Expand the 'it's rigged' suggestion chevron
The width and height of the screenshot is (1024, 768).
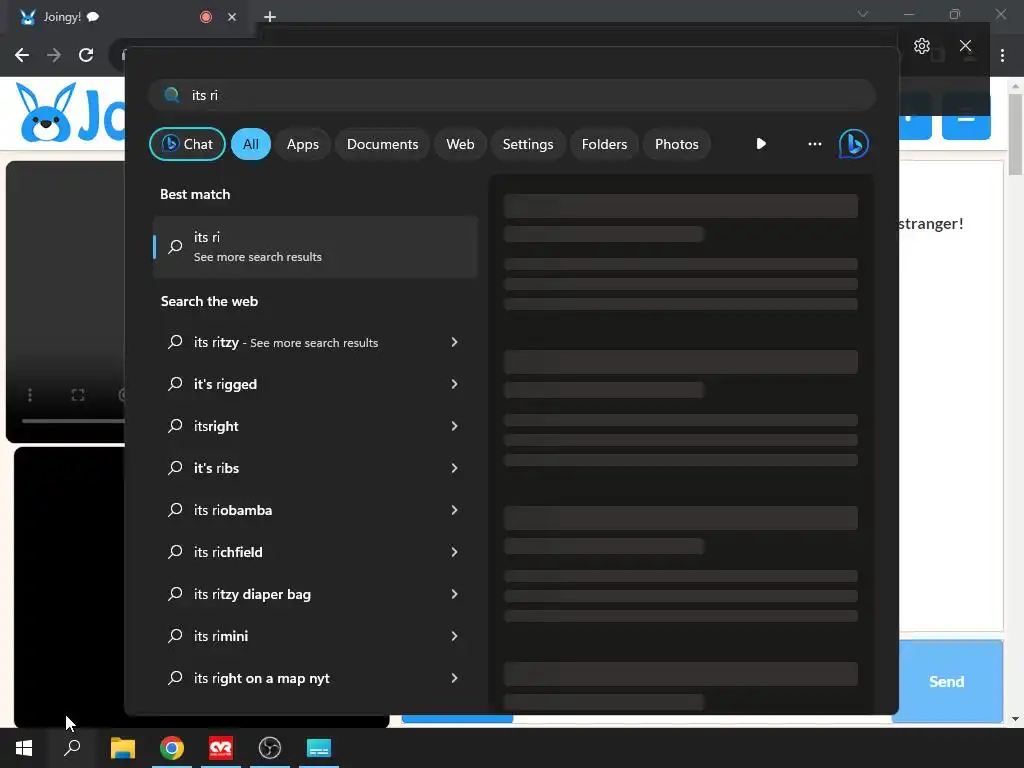[x=455, y=384]
